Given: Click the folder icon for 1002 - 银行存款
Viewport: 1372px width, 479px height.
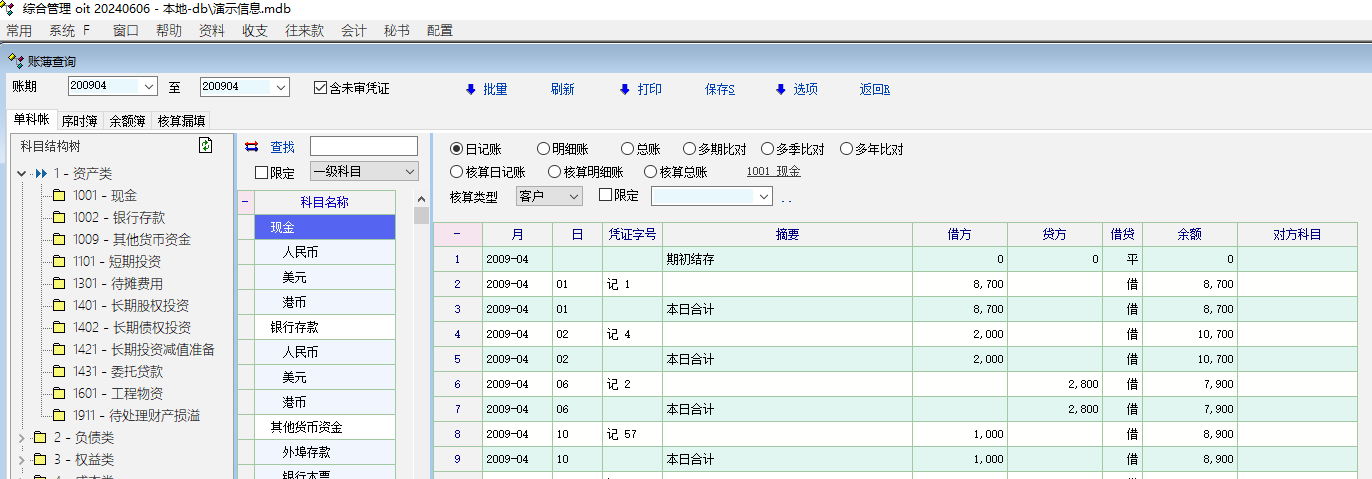Looking at the screenshot, I should click(59, 217).
